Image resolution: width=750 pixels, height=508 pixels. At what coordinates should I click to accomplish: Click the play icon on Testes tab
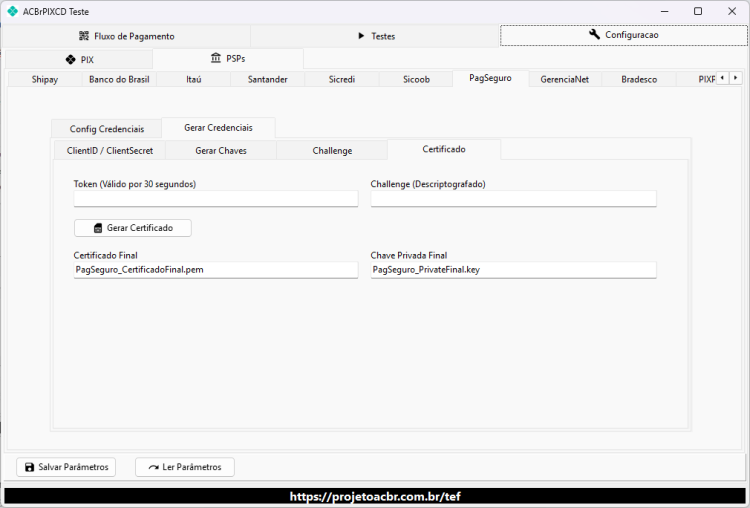point(361,36)
